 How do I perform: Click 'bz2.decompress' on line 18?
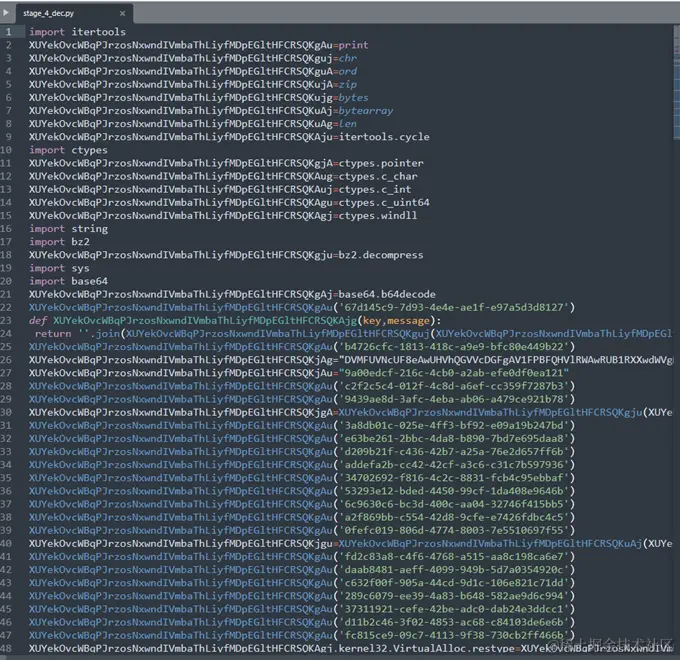click(381, 255)
